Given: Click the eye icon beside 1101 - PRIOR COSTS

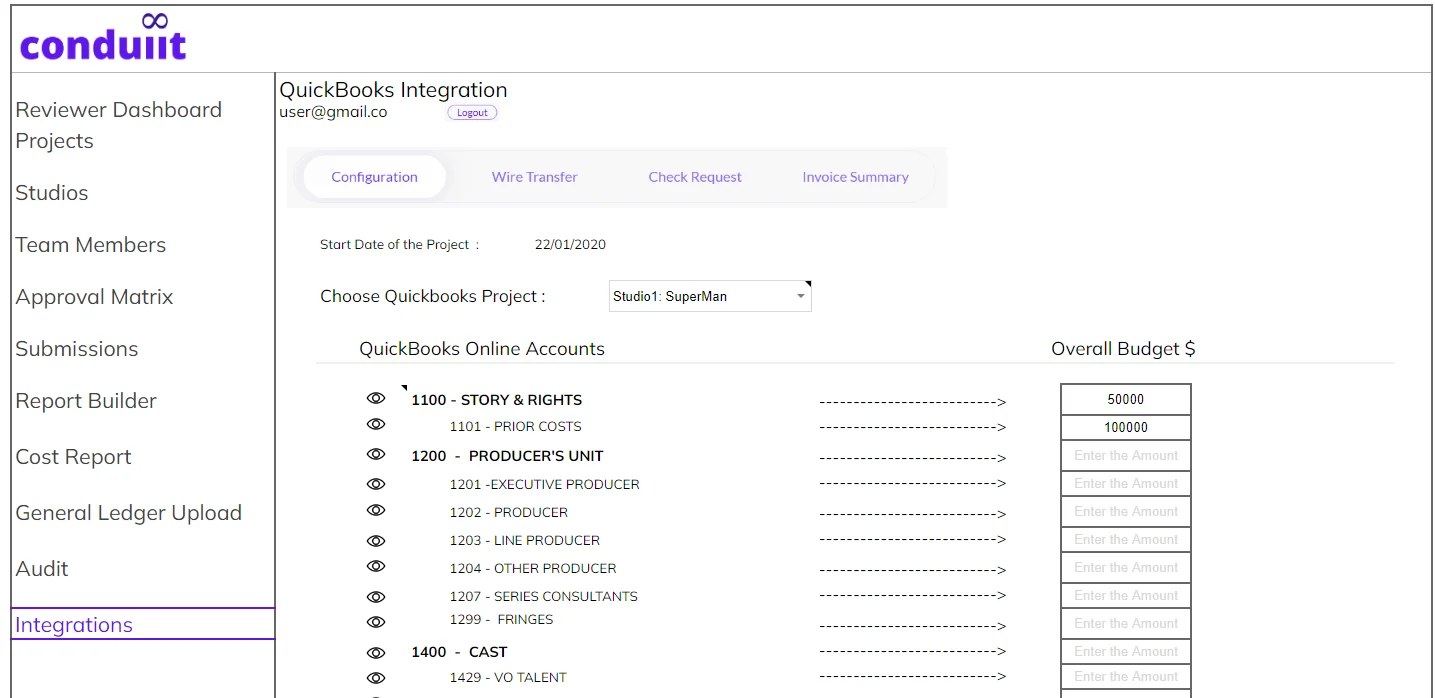Looking at the screenshot, I should coord(376,424).
